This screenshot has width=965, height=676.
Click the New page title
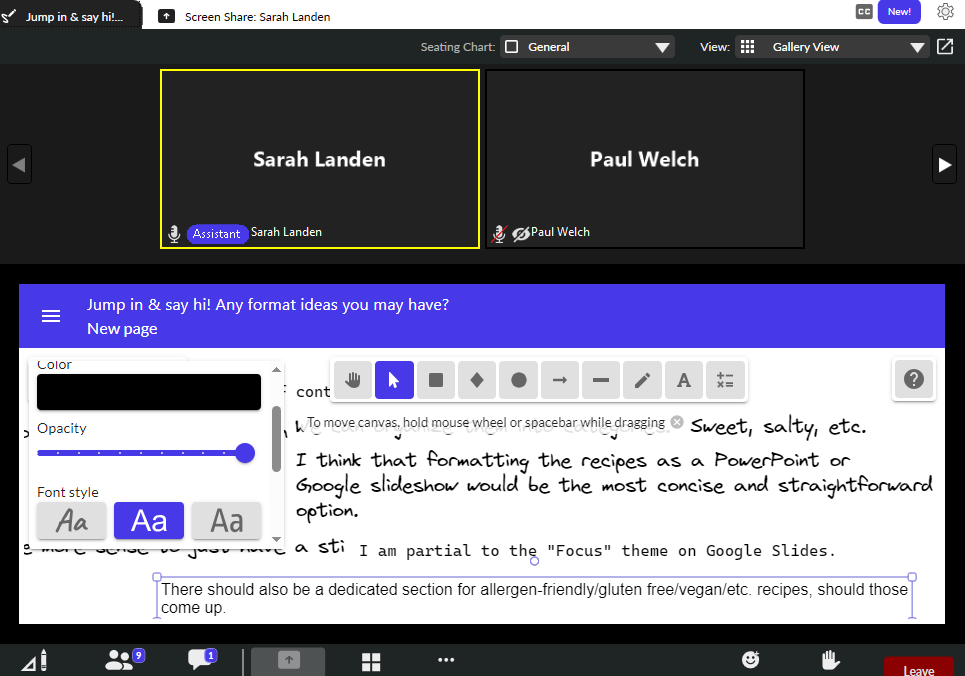click(122, 329)
